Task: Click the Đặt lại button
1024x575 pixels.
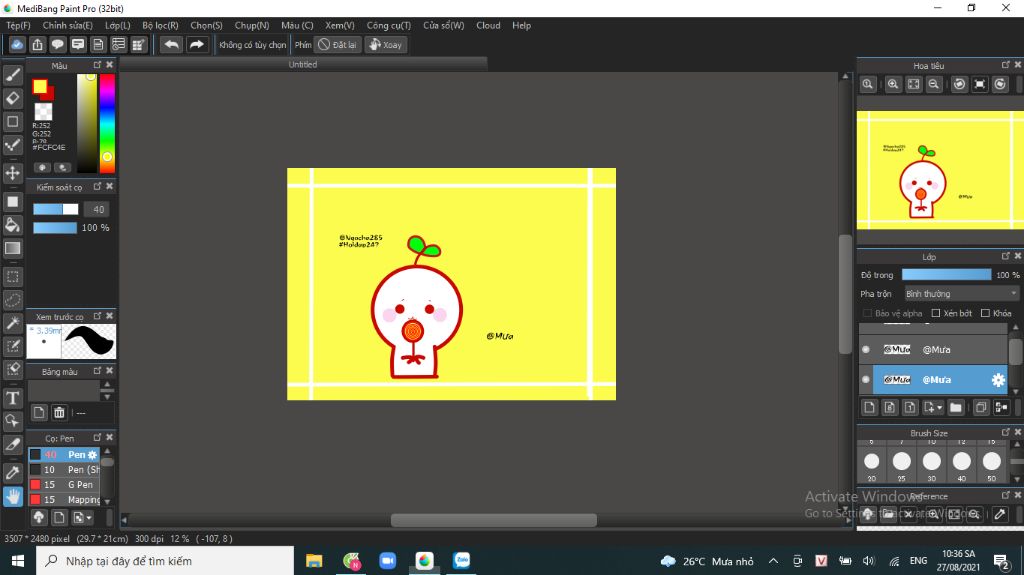Action: [338, 44]
